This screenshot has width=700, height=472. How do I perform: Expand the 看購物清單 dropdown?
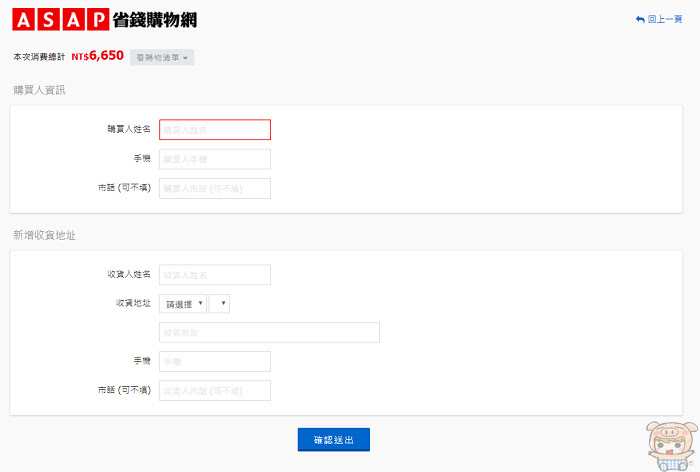162,57
